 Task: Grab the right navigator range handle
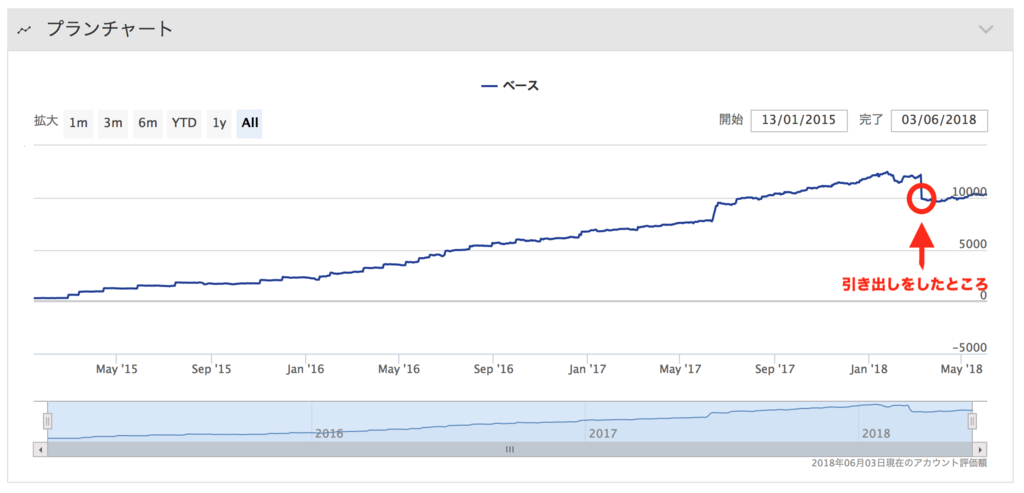tap(972, 421)
